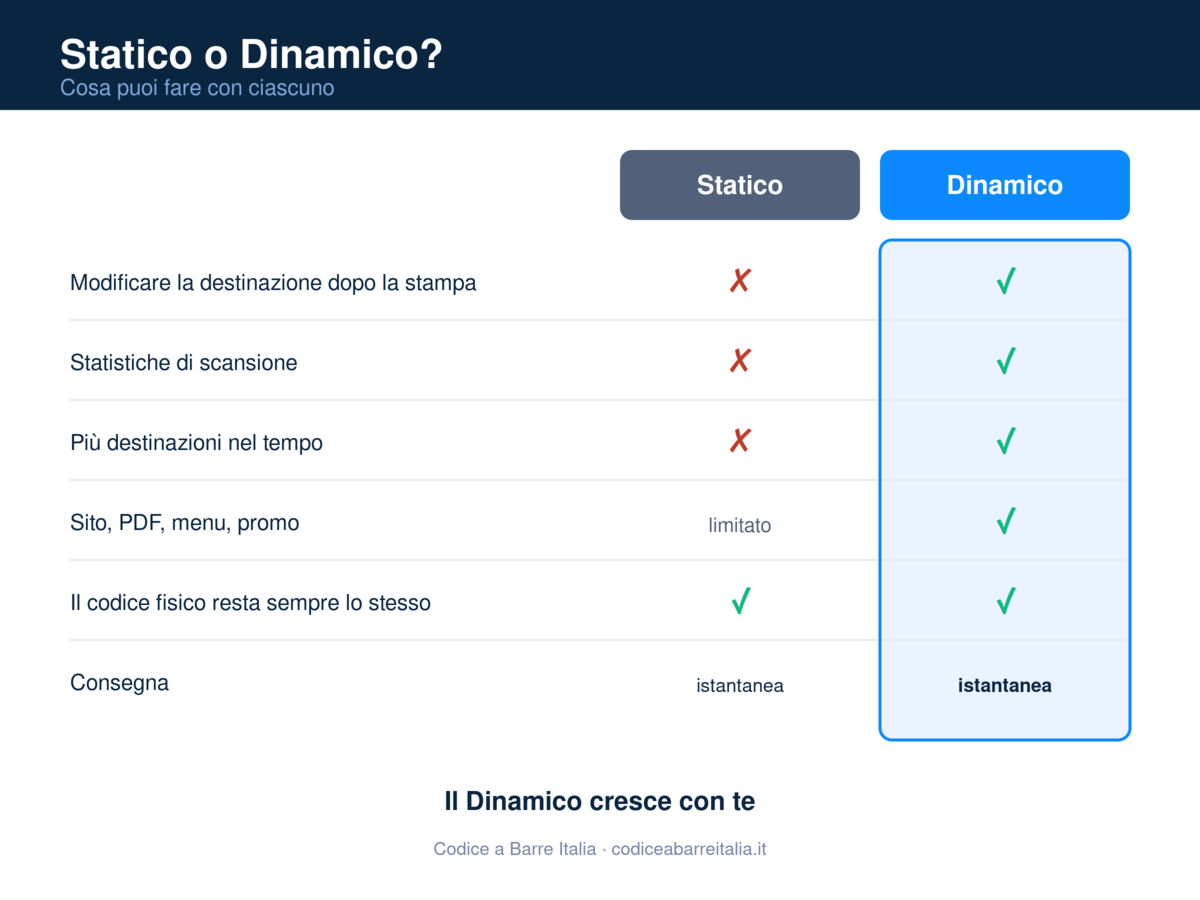Click the 'Statico o Dinamico?' title
The width and height of the screenshot is (1200, 900).
[x=251, y=54]
